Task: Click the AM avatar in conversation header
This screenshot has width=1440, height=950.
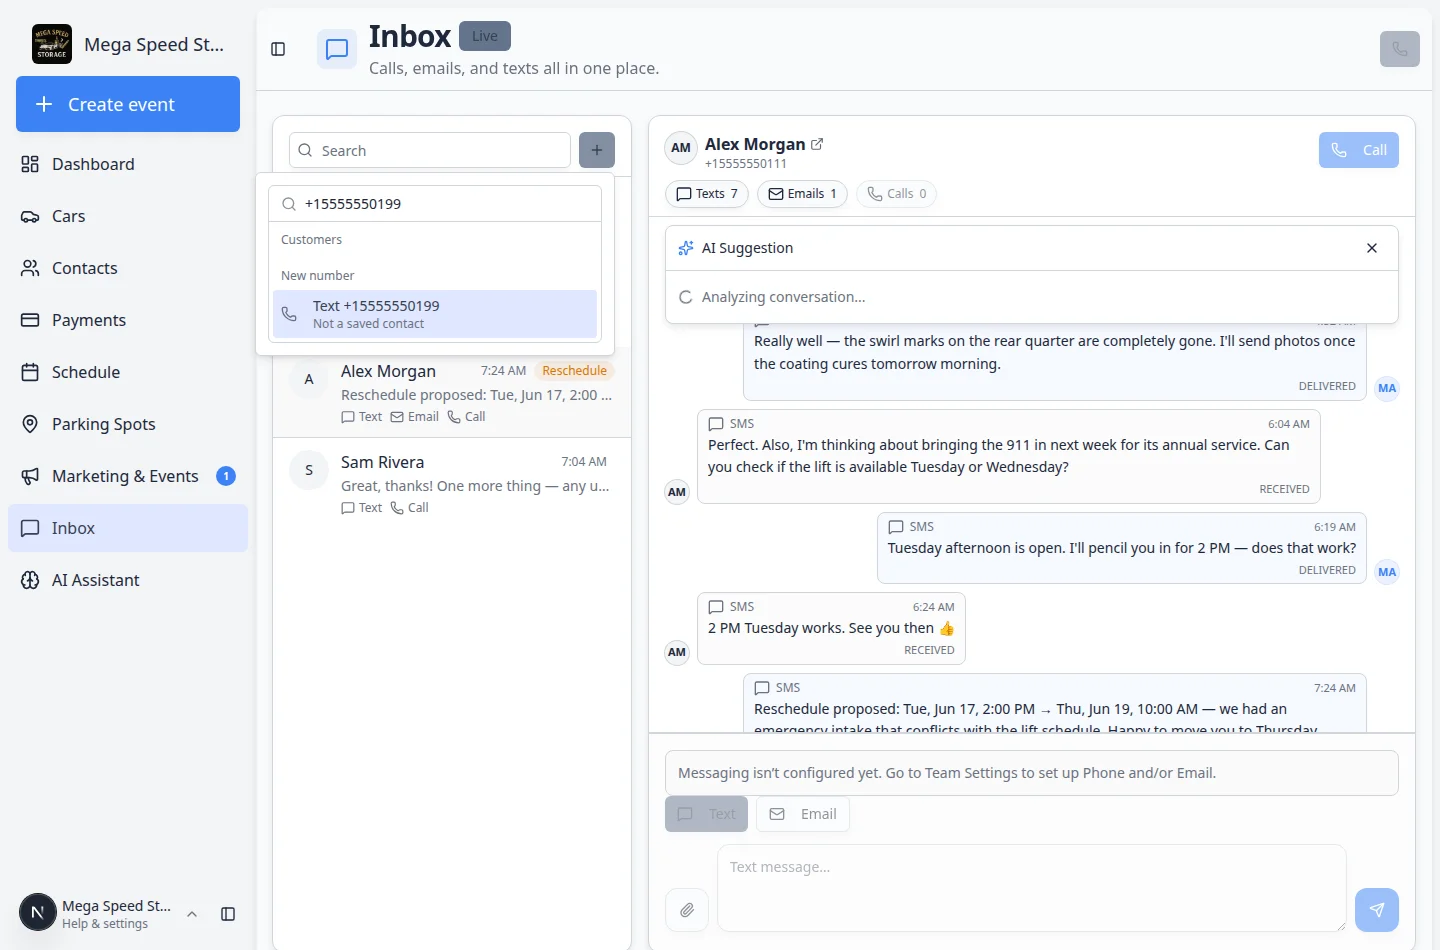Action: tap(681, 148)
